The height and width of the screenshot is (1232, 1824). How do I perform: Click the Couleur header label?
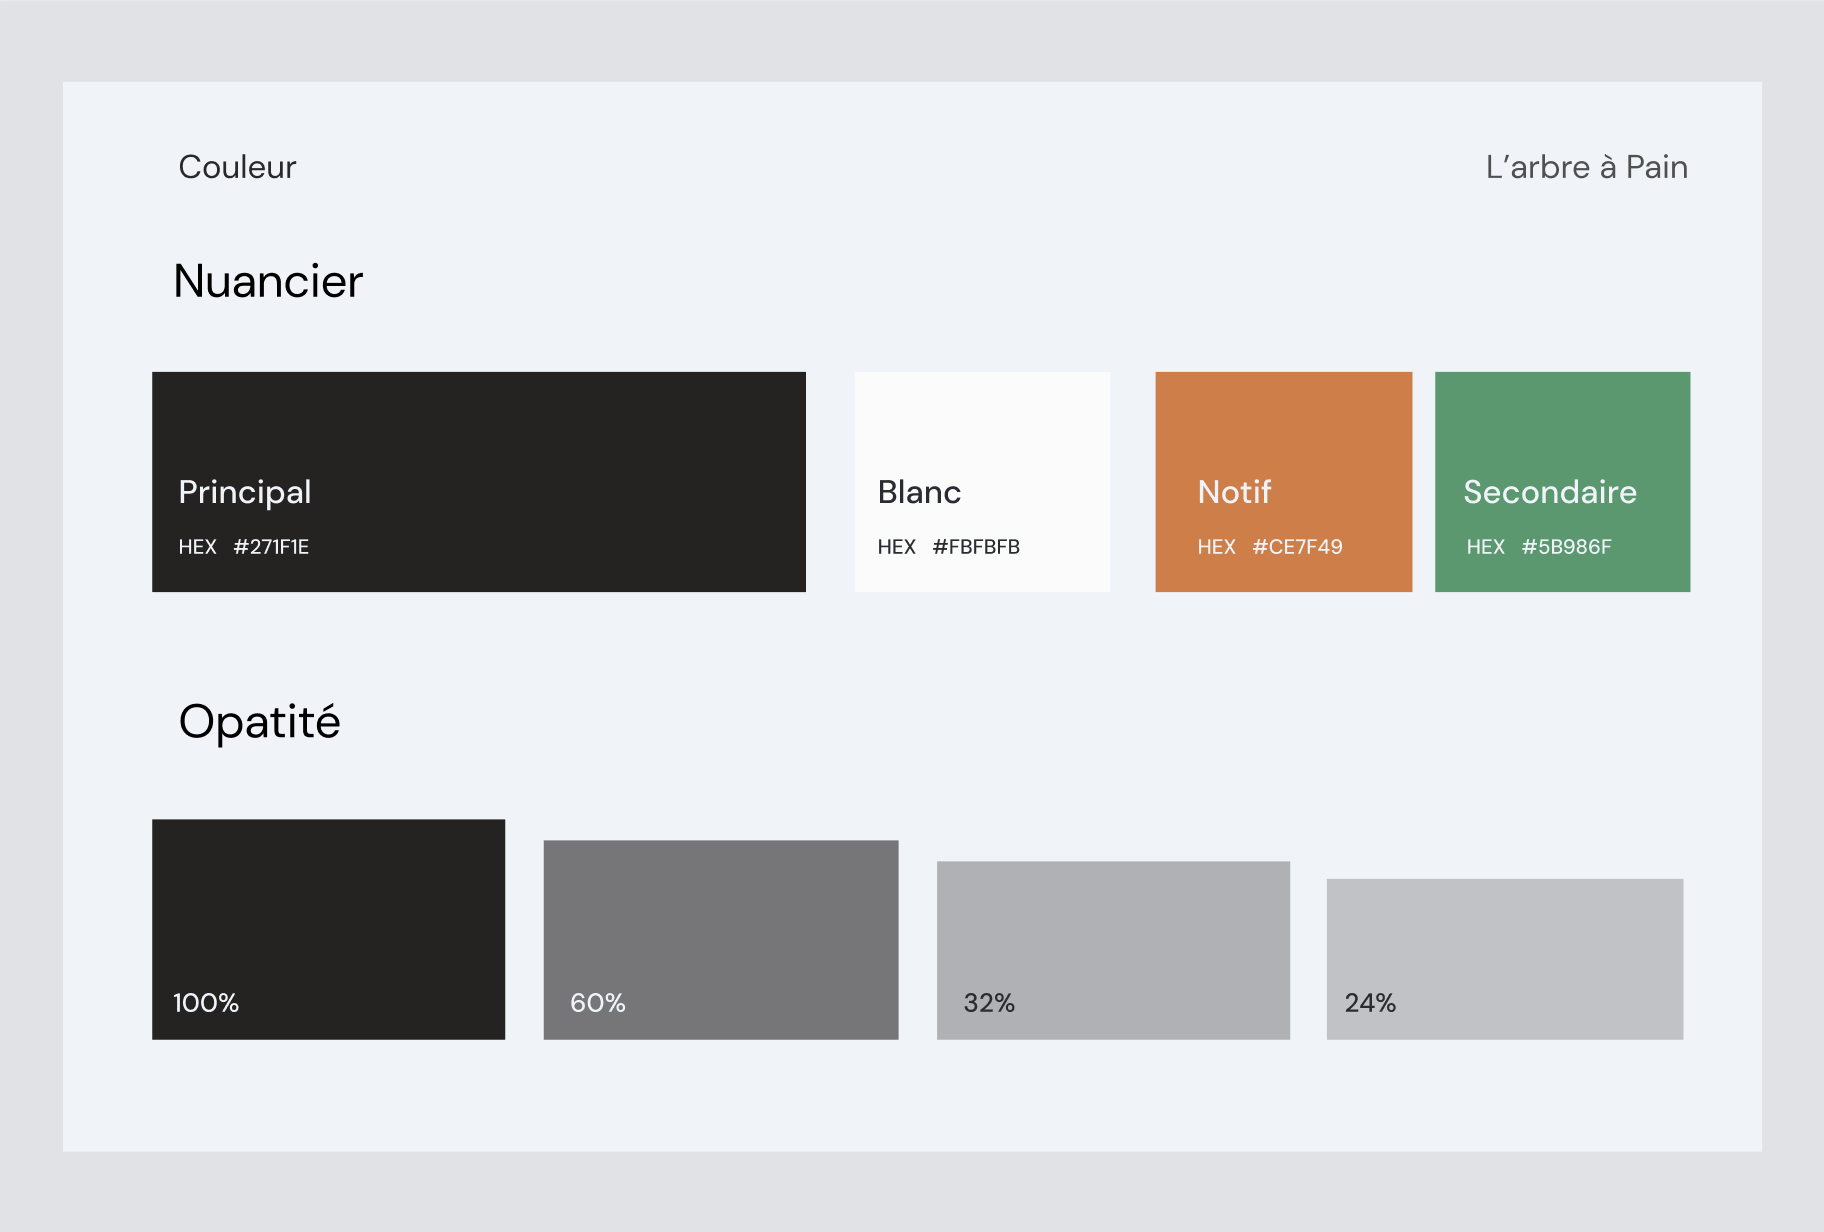237,167
